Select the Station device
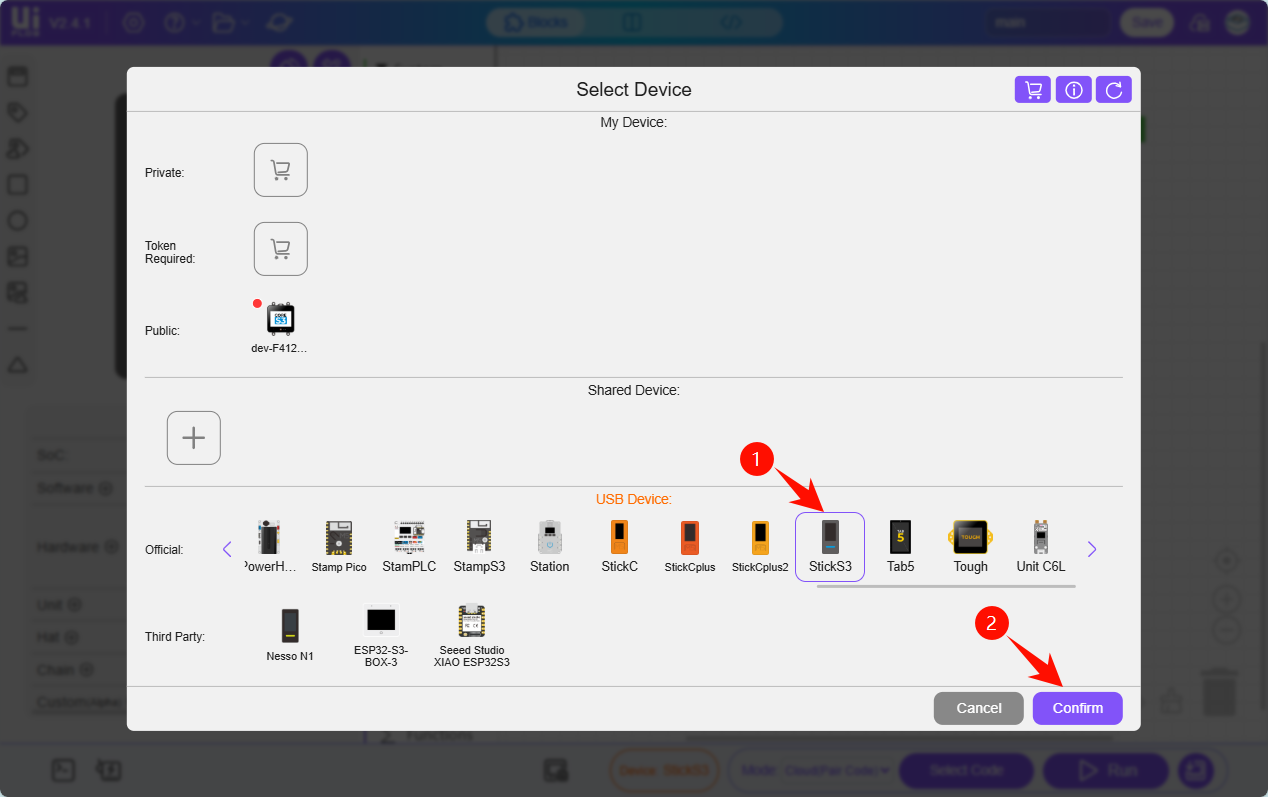1268x797 pixels. coord(549,546)
